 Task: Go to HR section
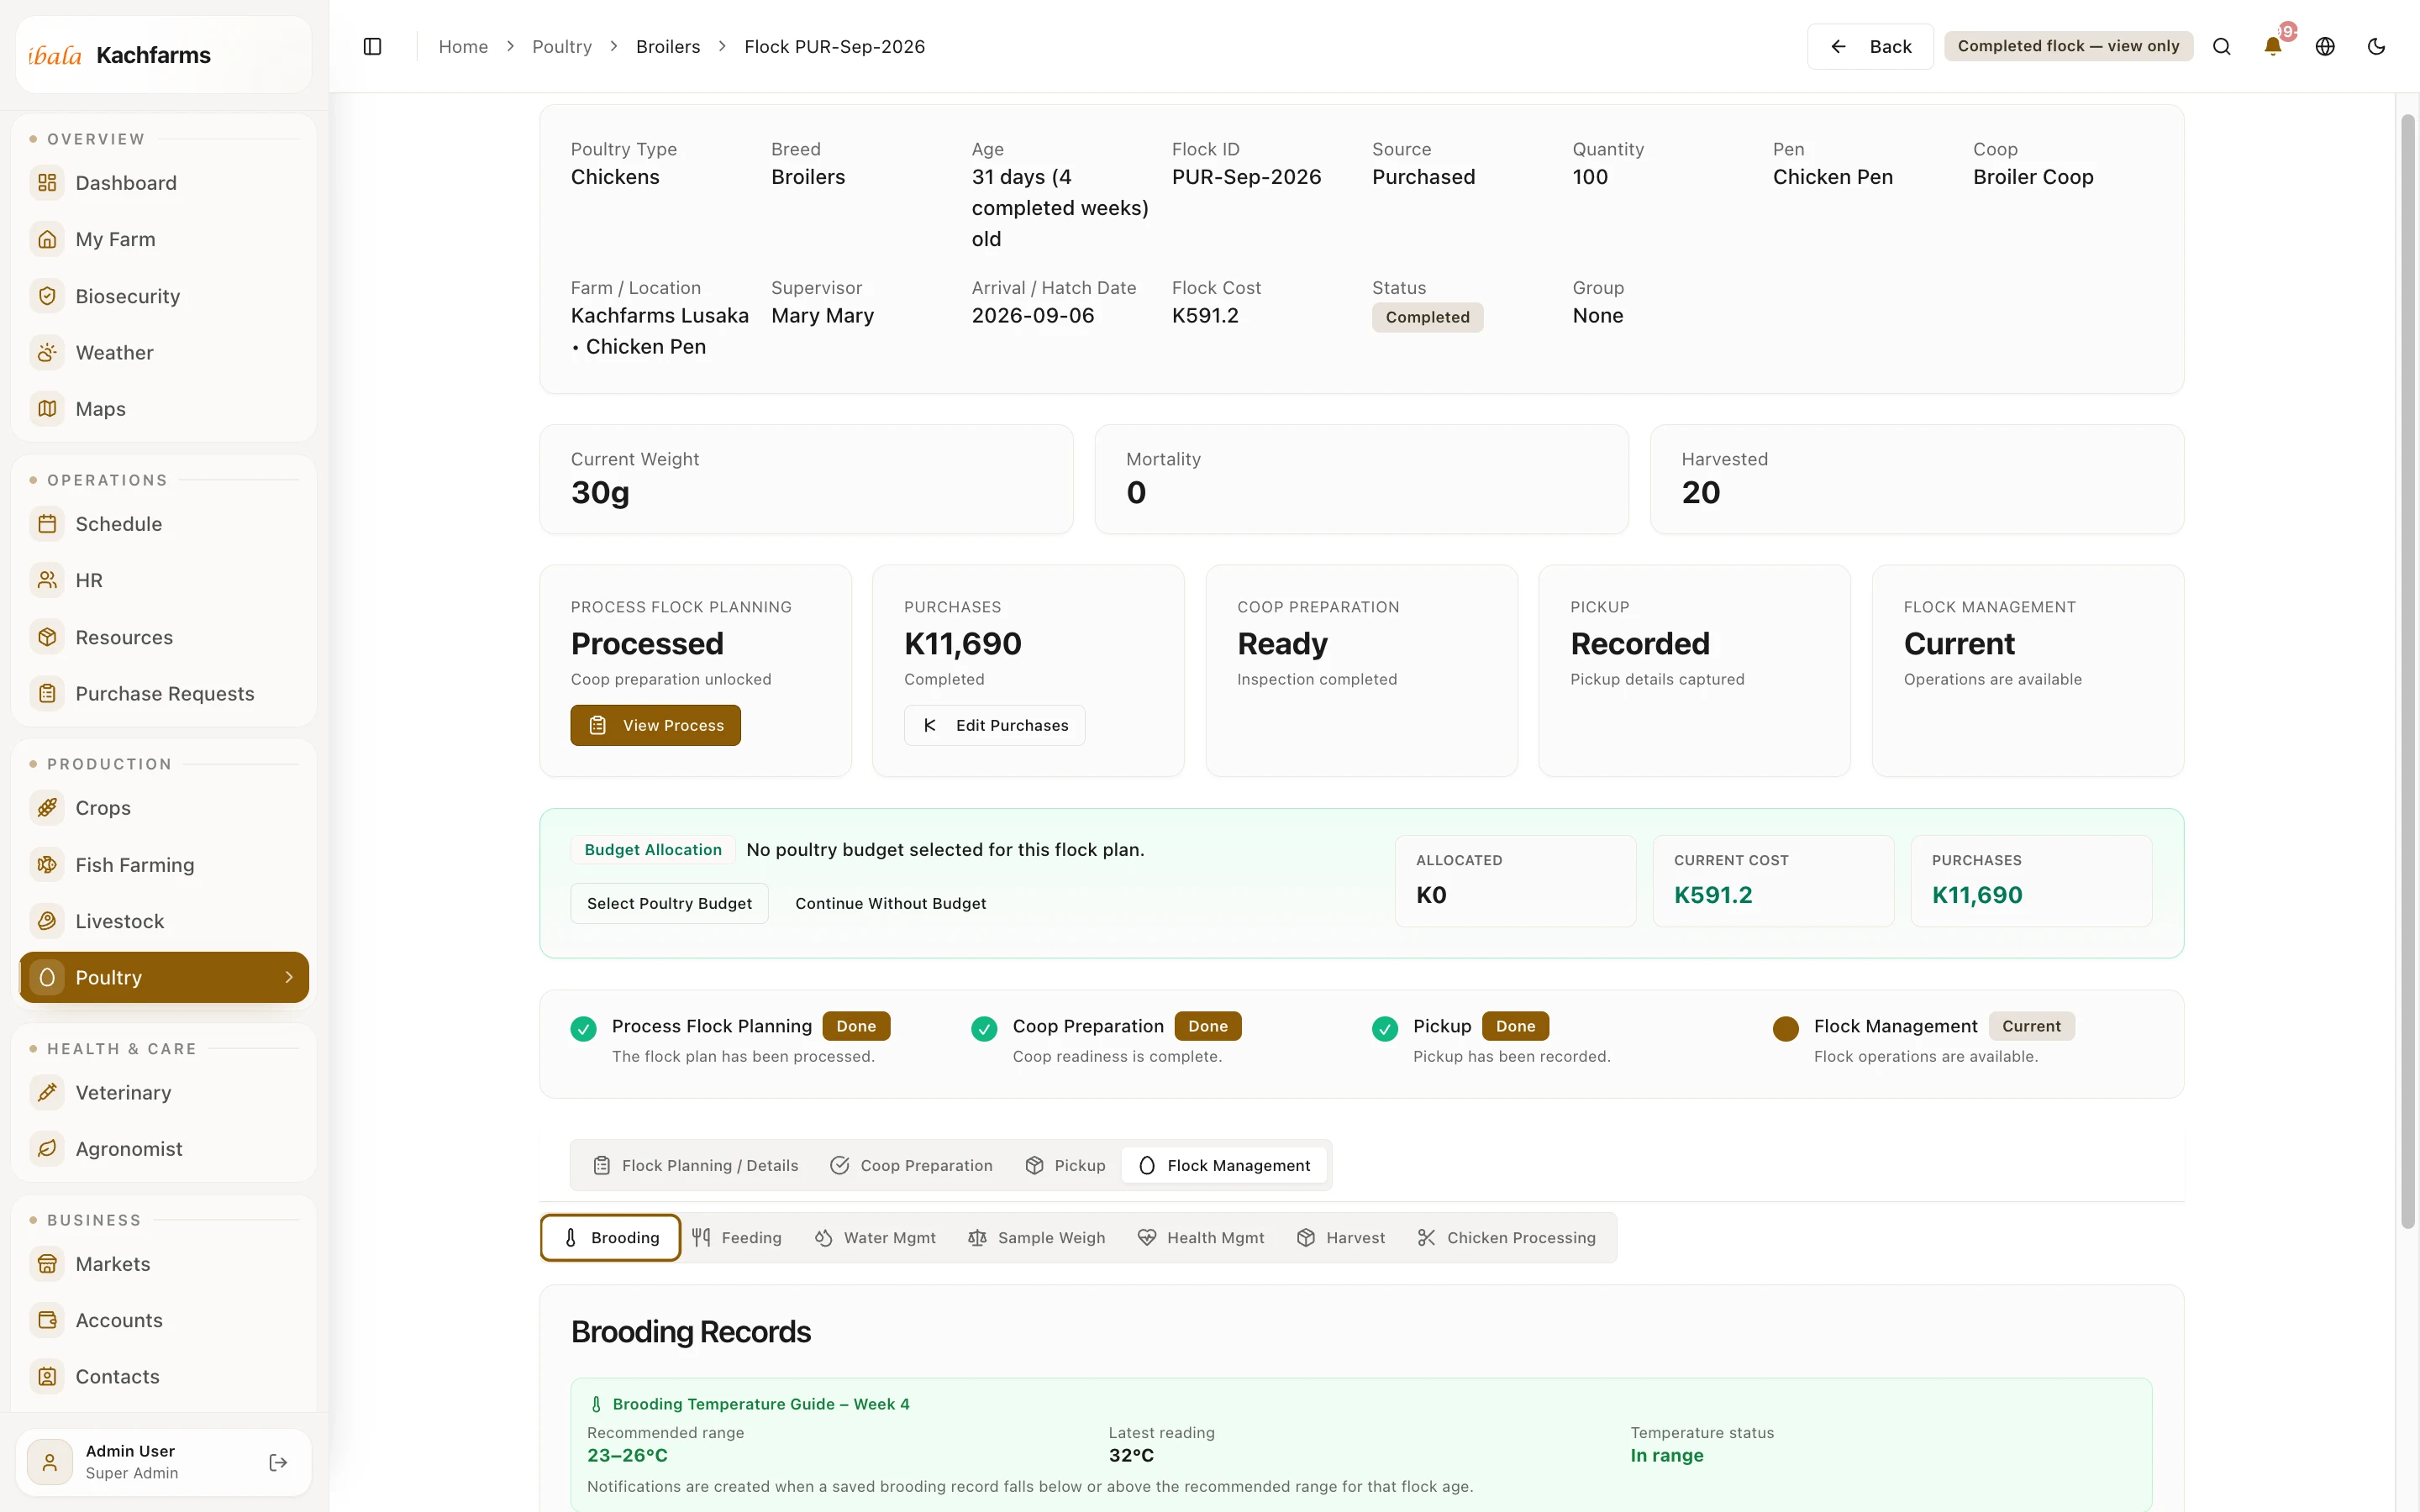164,580
